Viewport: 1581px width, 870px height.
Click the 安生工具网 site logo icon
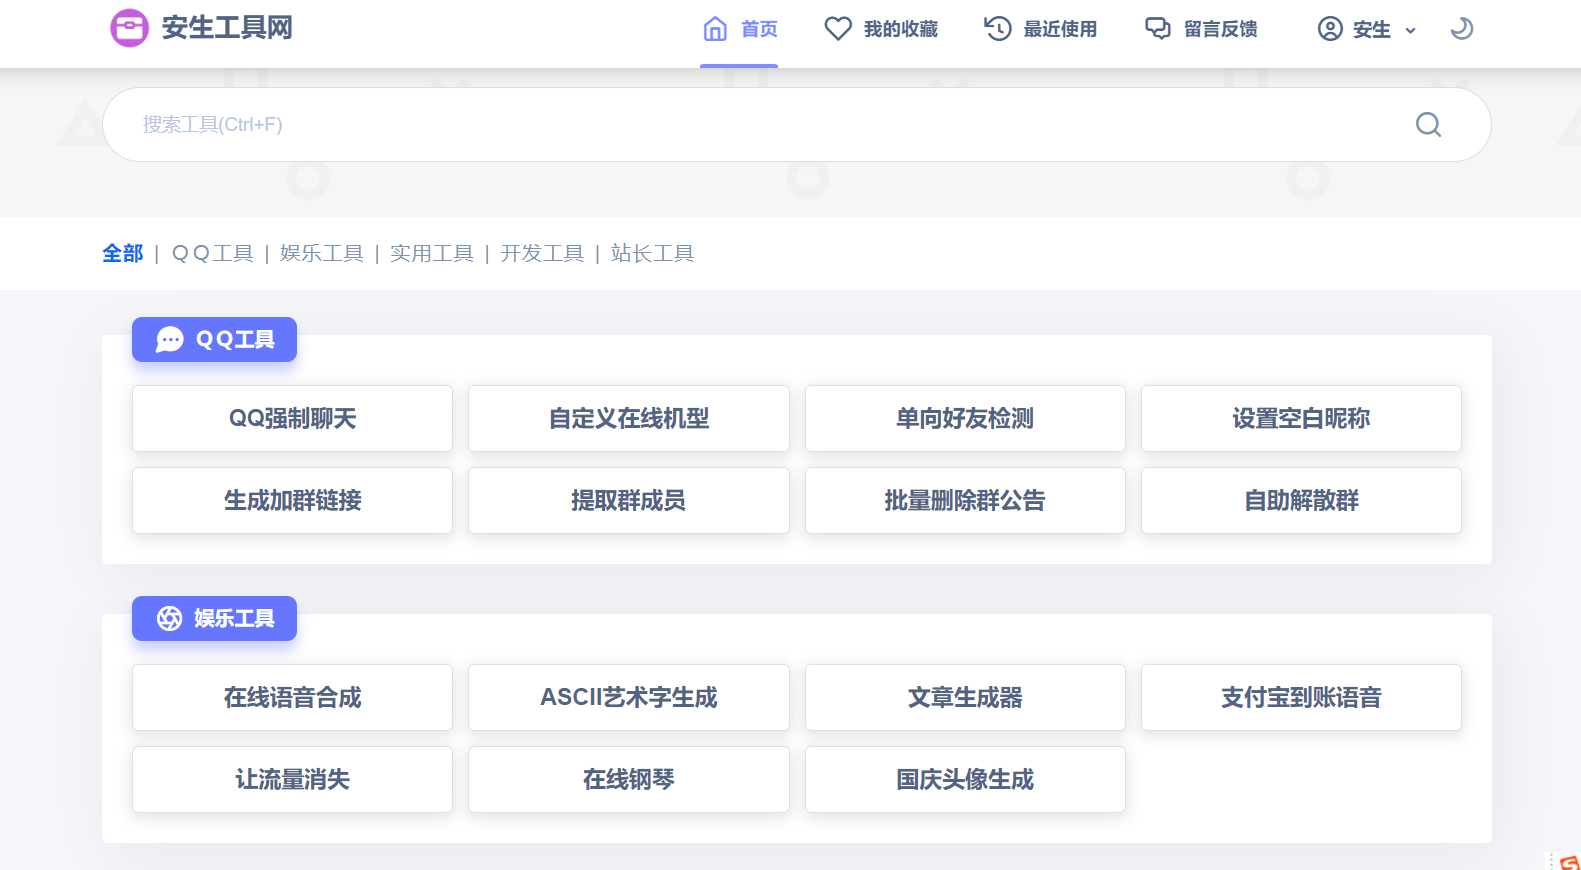point(129,28)
